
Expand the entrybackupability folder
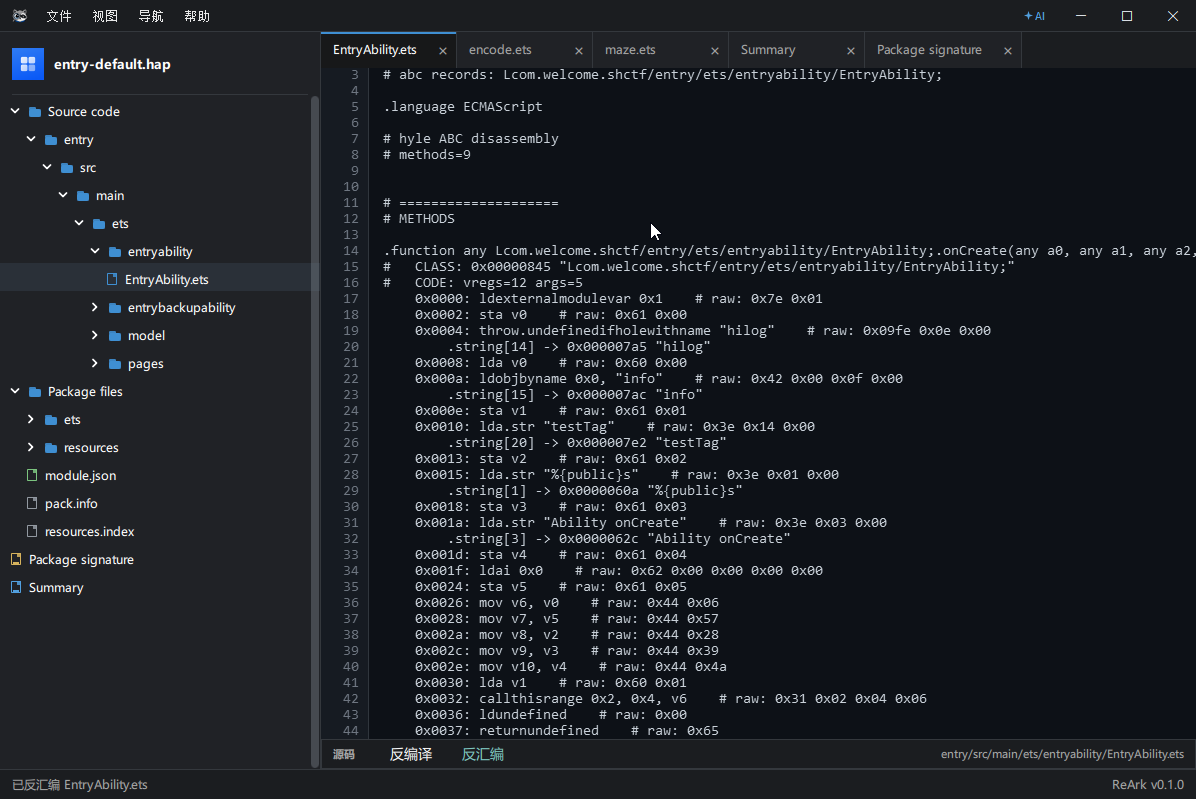[95, 307]
